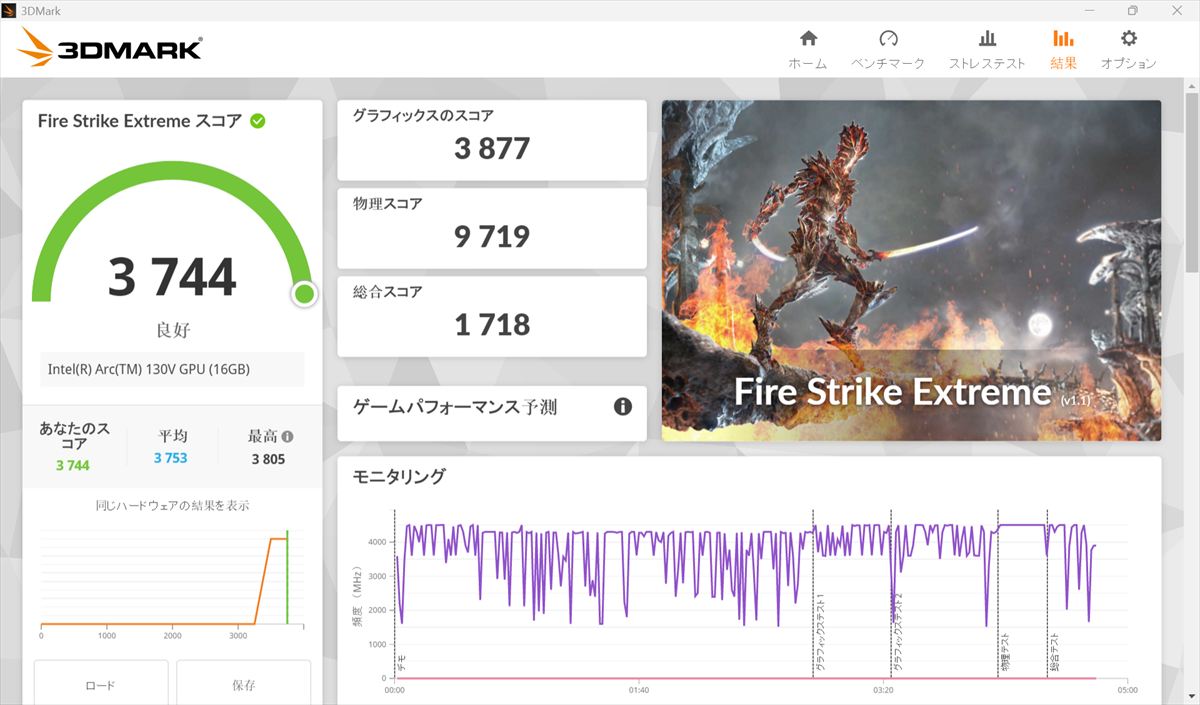
Task: Go to the ホーム (Home) tab
Action: 808,49
